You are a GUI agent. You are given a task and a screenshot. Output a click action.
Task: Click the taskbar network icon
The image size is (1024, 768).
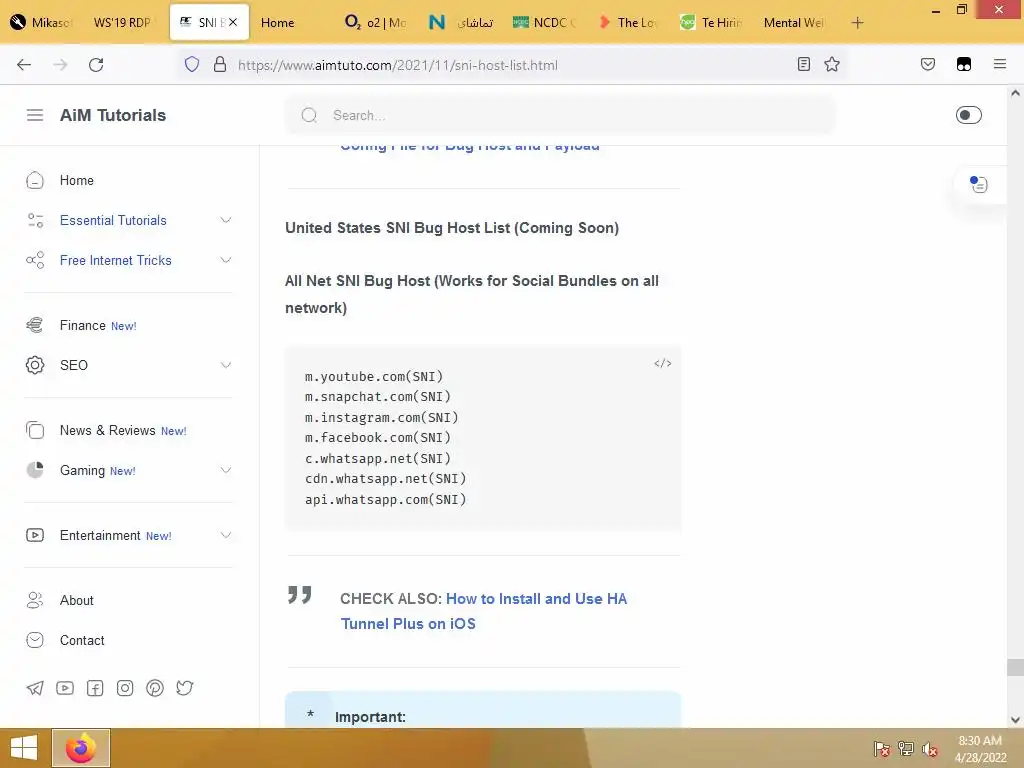[x=906, y=749]
